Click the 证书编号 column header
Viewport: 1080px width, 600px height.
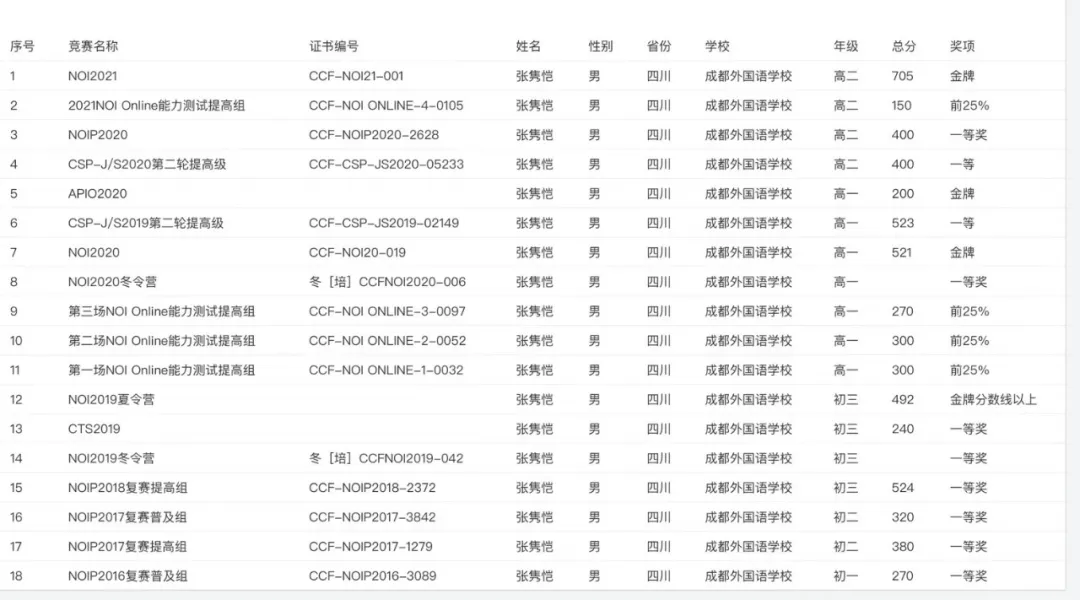(333, 46)
